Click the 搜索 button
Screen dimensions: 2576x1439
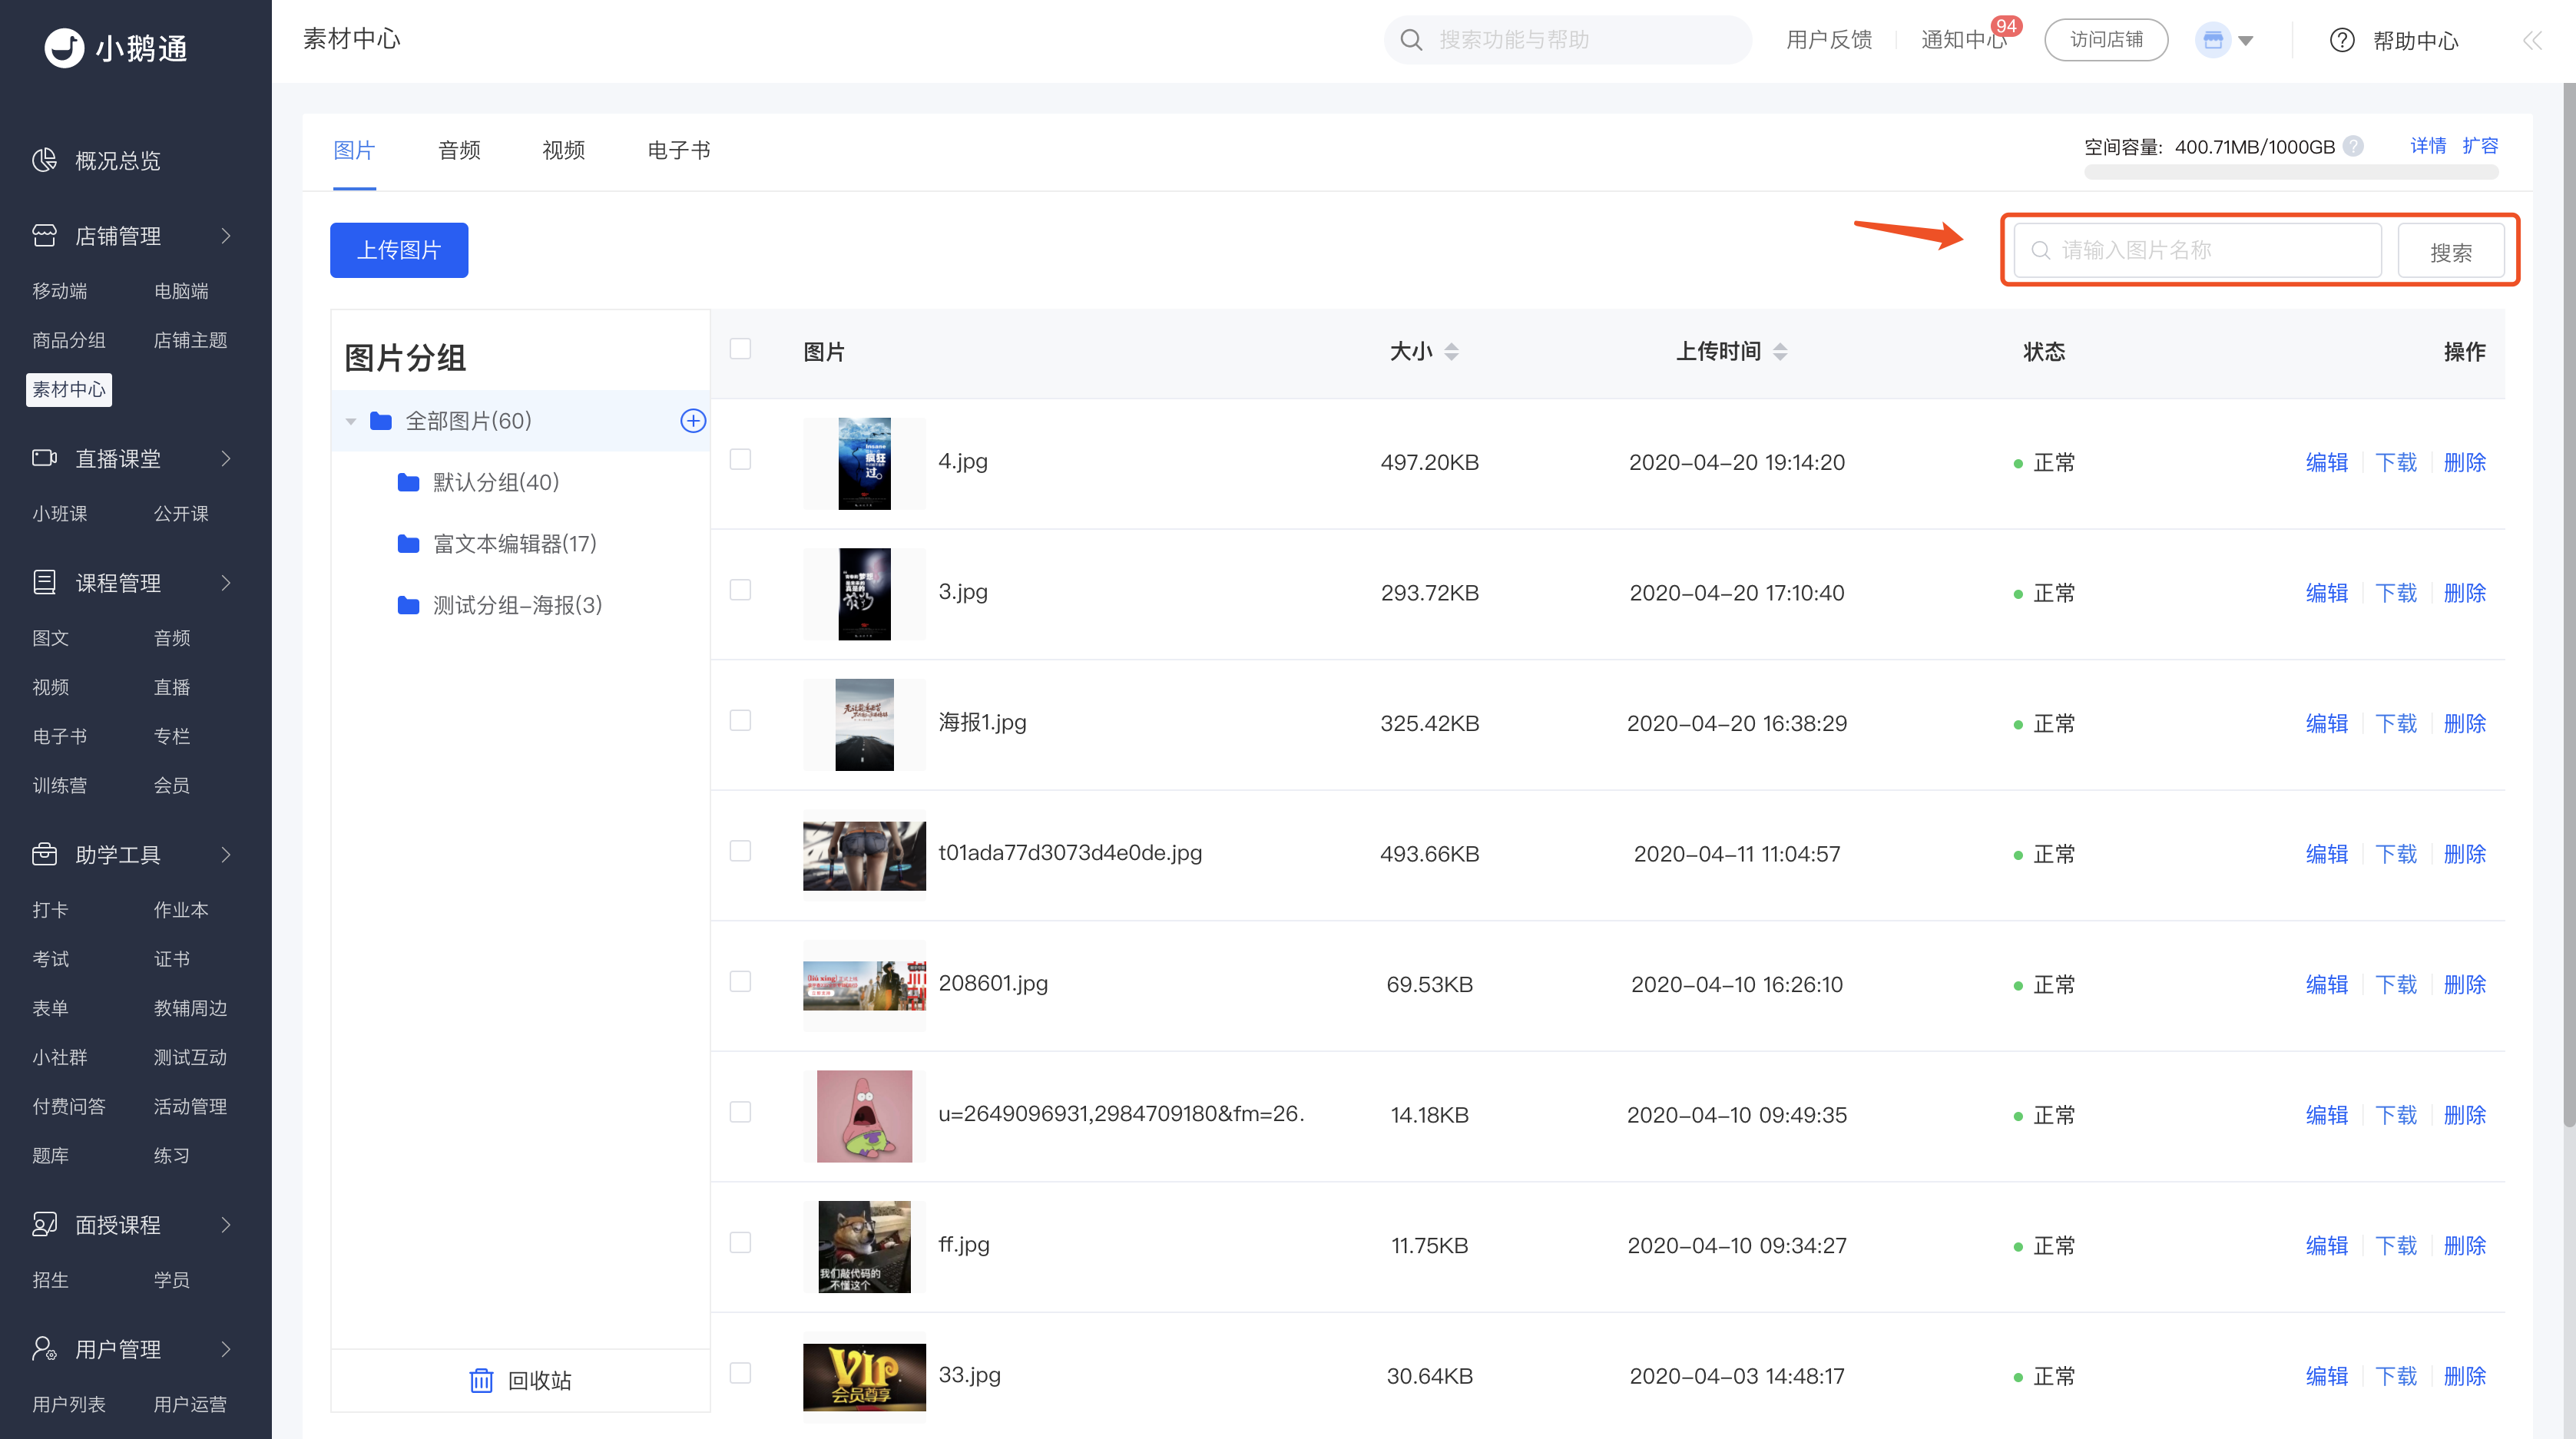[x=2451, y=251]
